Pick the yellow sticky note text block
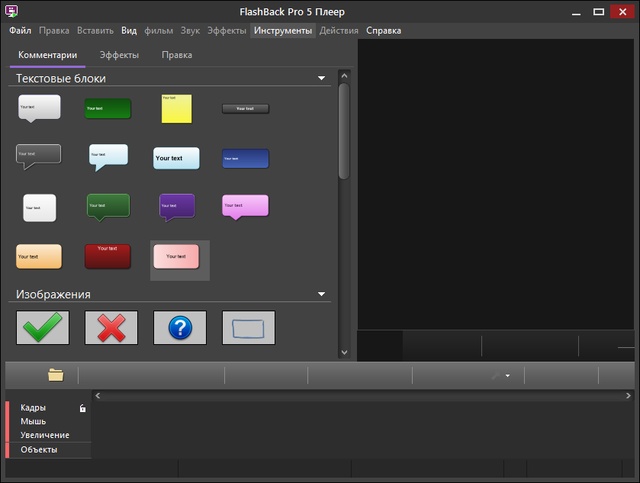The width and height of the screenshot is (640, 483). [x=177, y=109]
